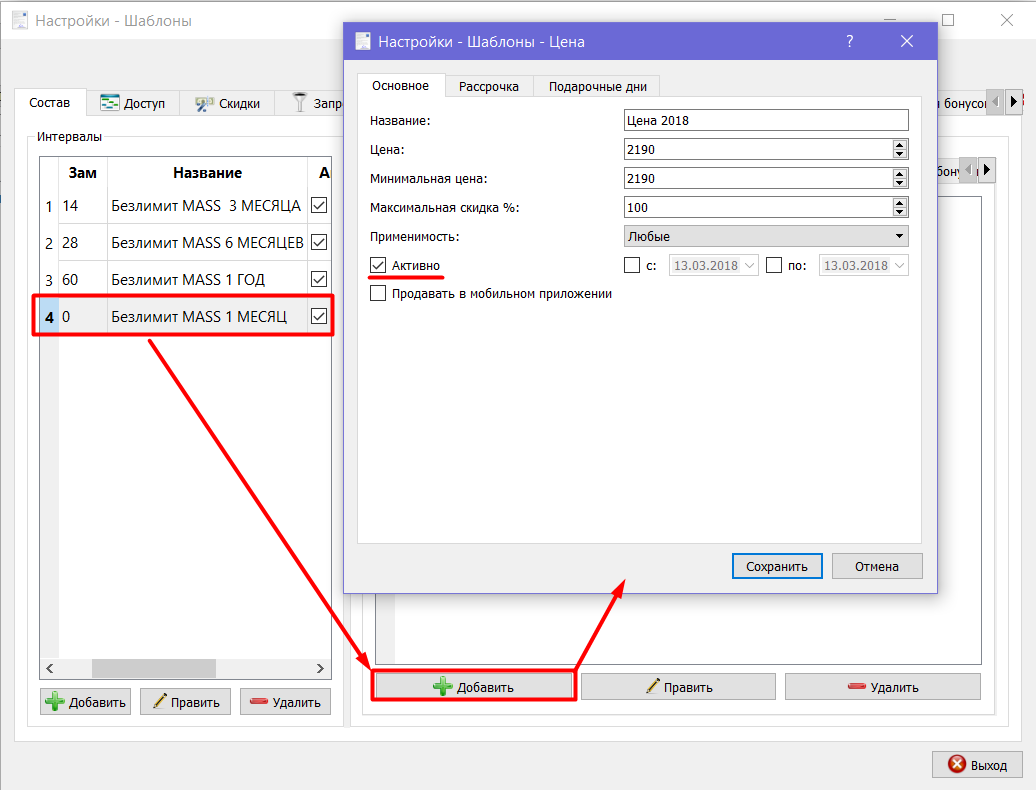Decrease Максимальная скидка % value
This screenshot has height=790, width=1036.
click(899, 212)
